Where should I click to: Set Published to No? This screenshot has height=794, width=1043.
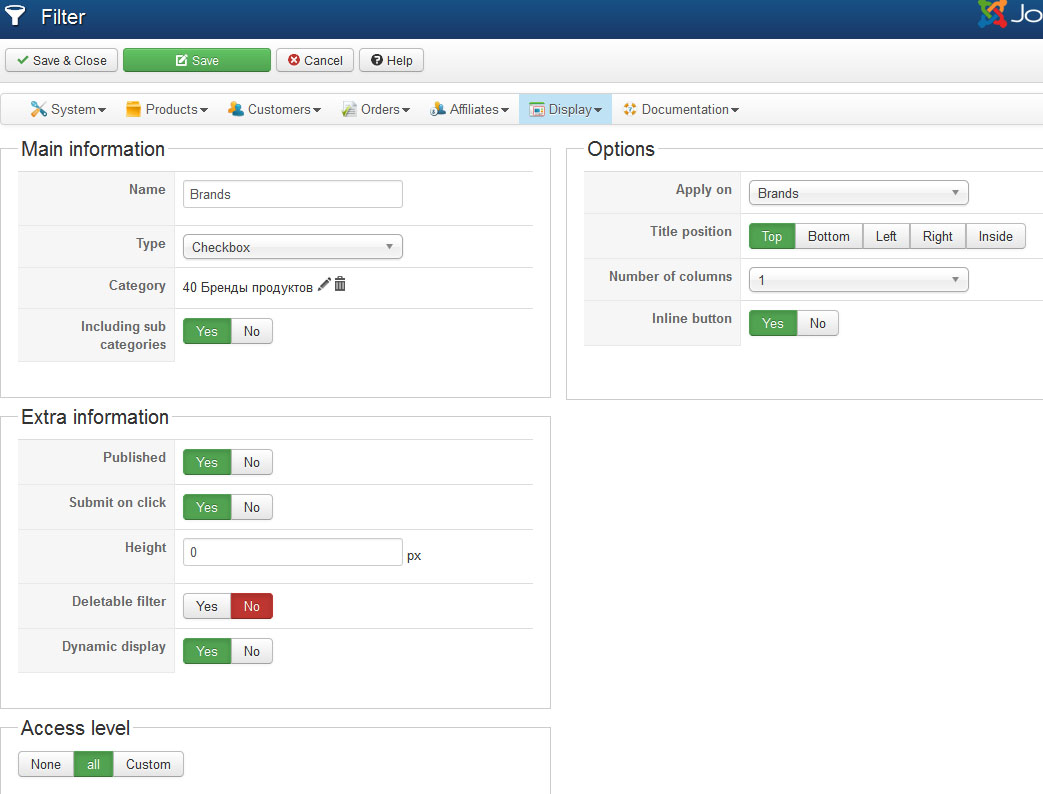[251, 462]
